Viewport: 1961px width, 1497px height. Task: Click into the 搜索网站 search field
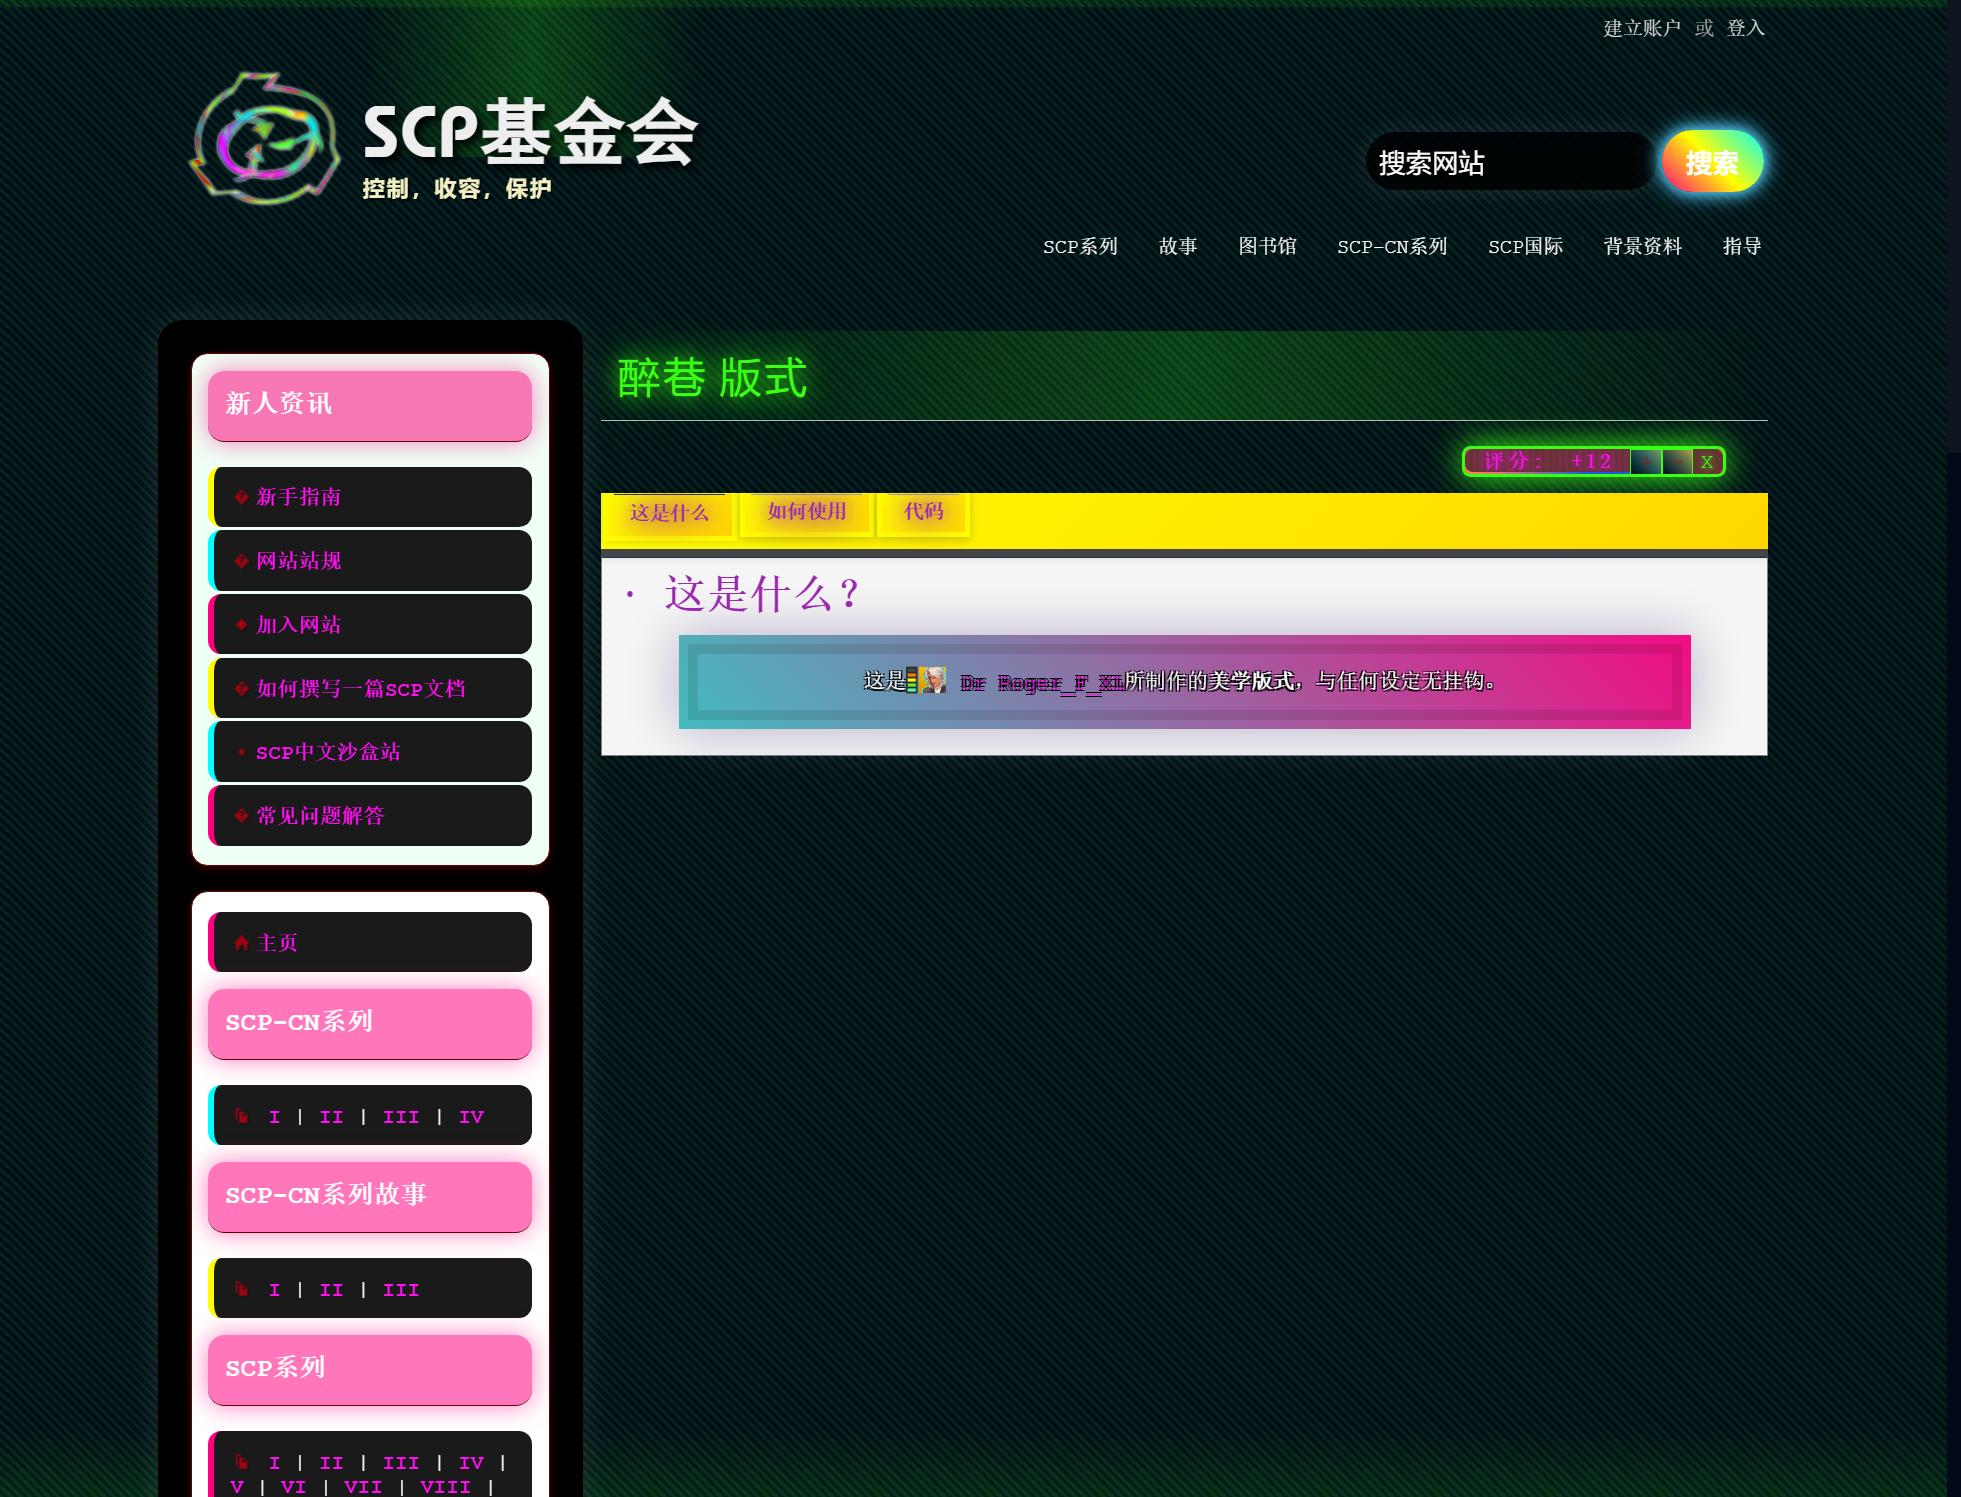1508,162
